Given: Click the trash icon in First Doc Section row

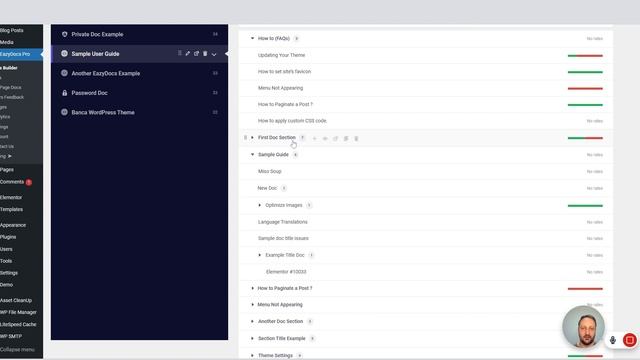Looking at the screenshot, I should [x=356, y=138].
